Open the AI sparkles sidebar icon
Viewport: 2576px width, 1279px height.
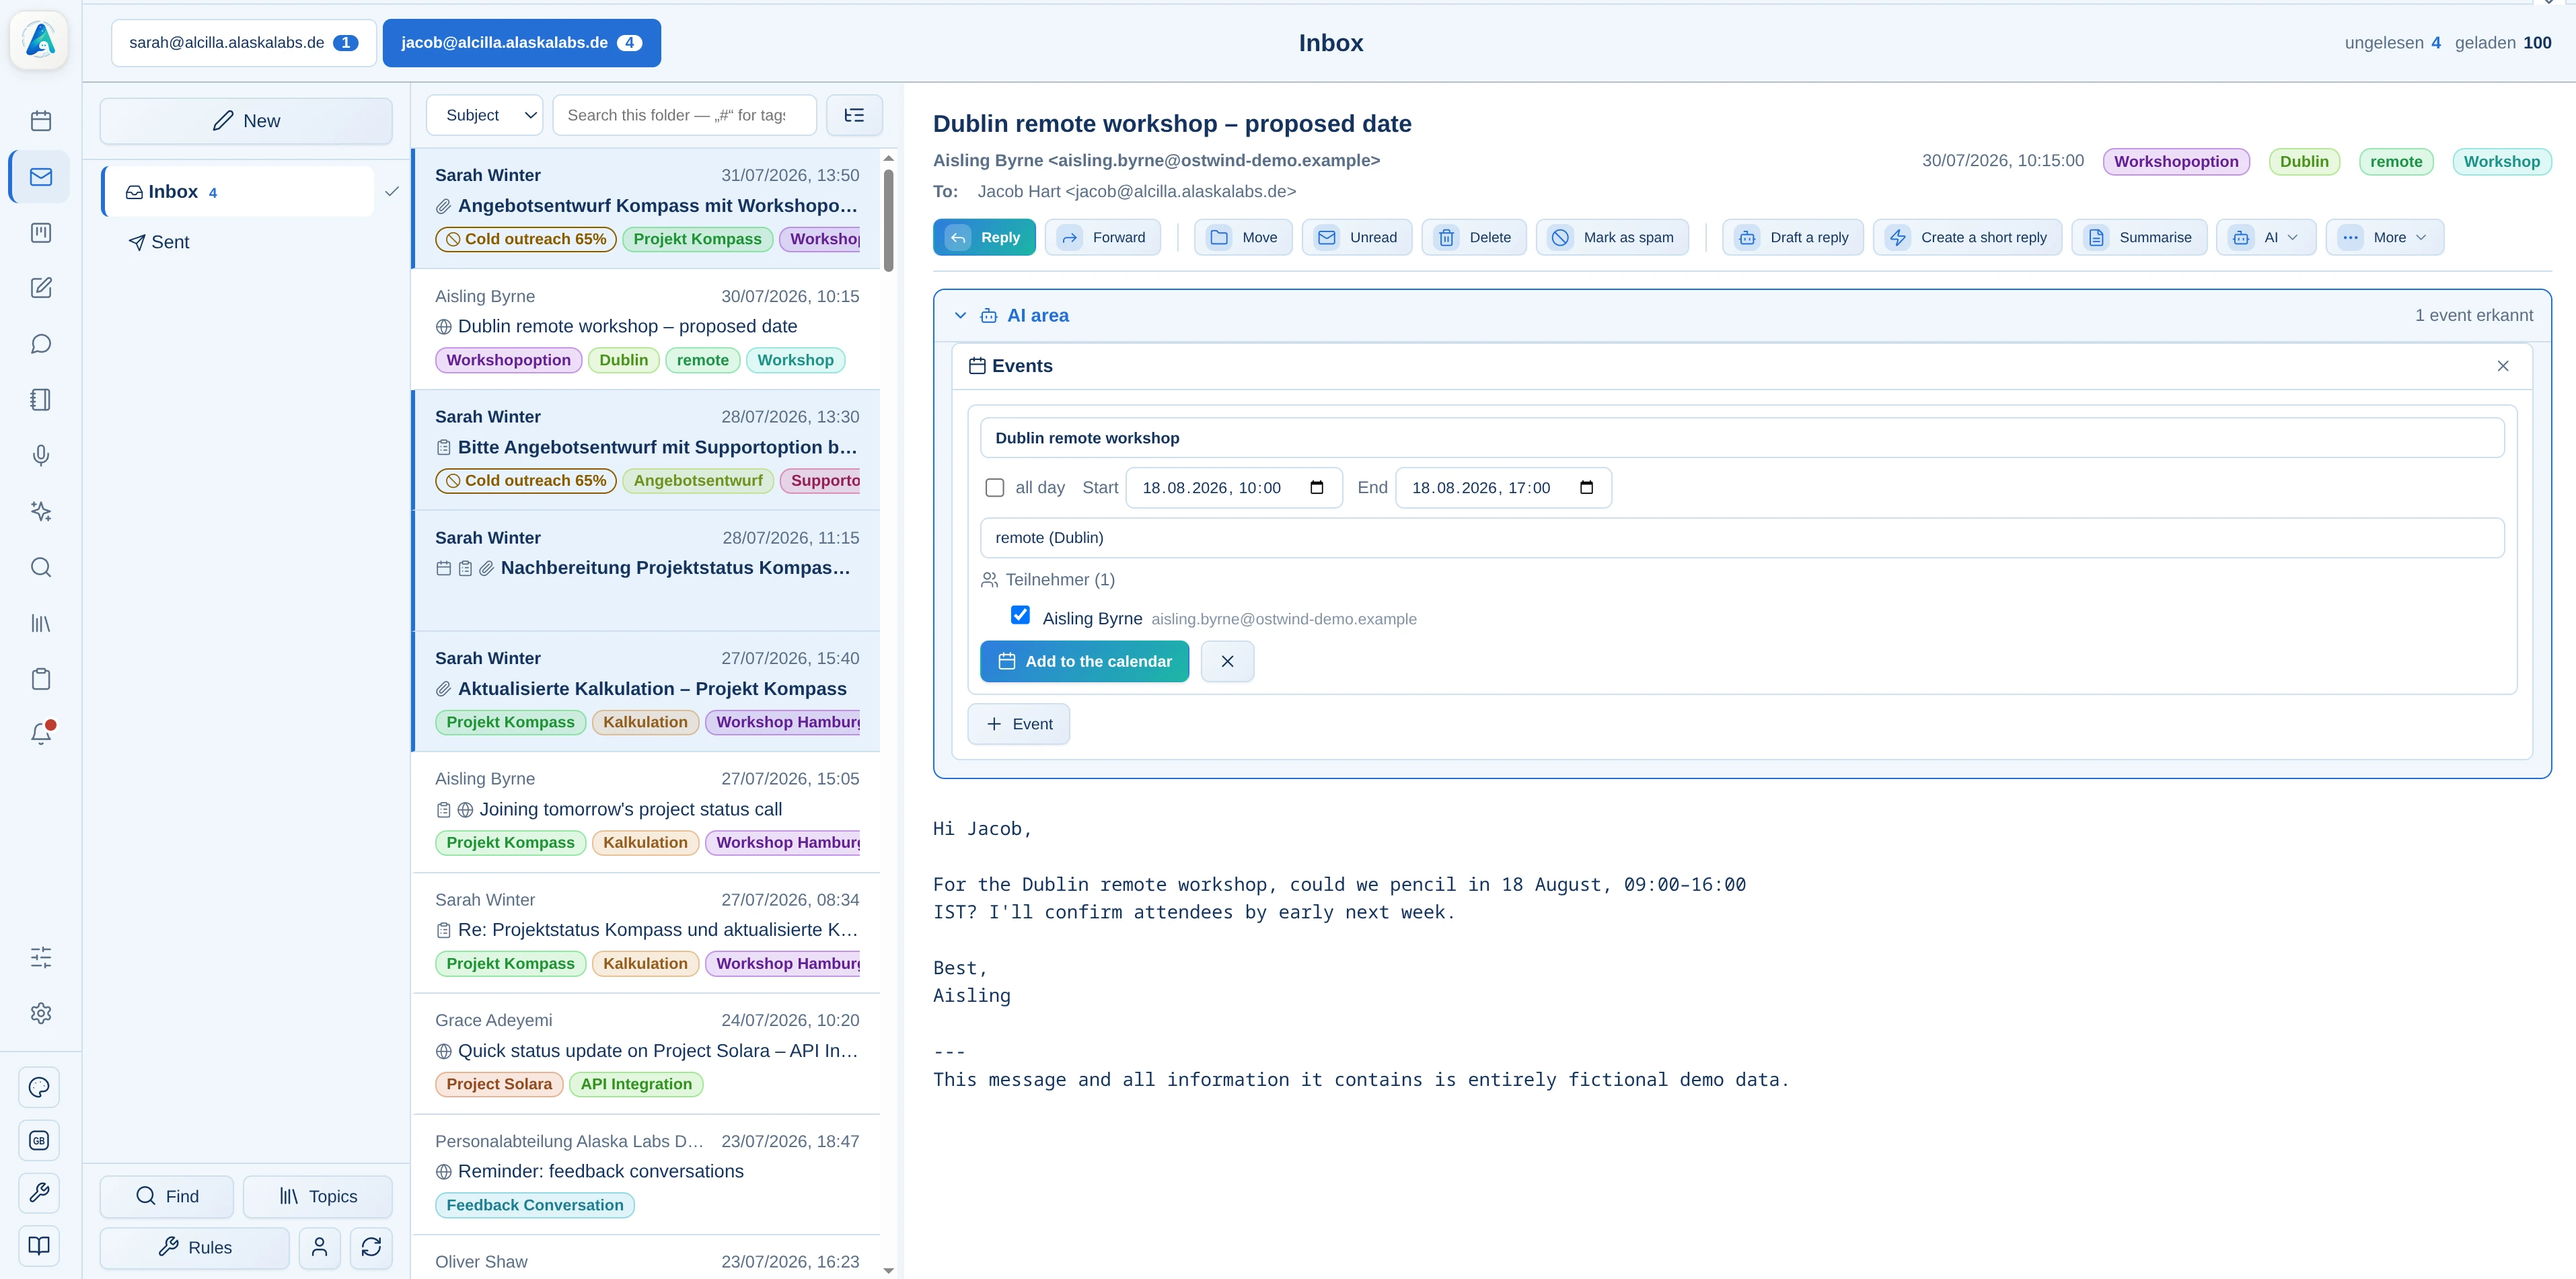[41, 512]
